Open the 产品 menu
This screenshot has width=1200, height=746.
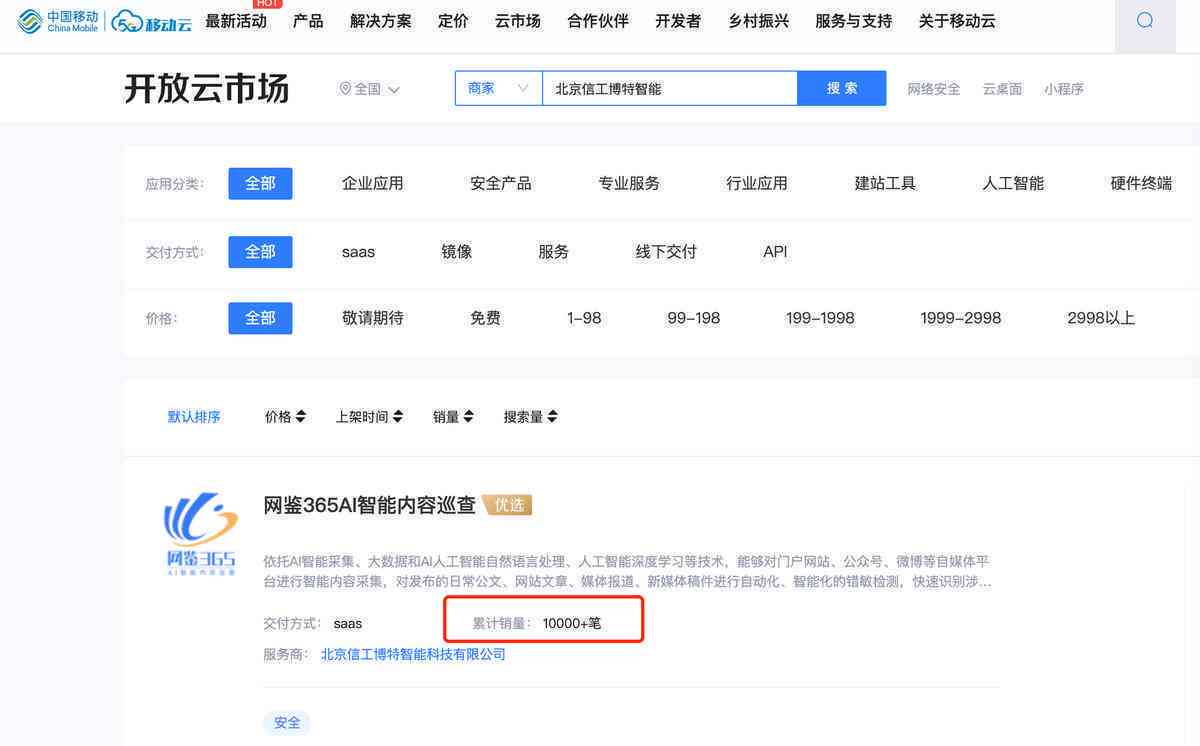(x=308, y=21)
